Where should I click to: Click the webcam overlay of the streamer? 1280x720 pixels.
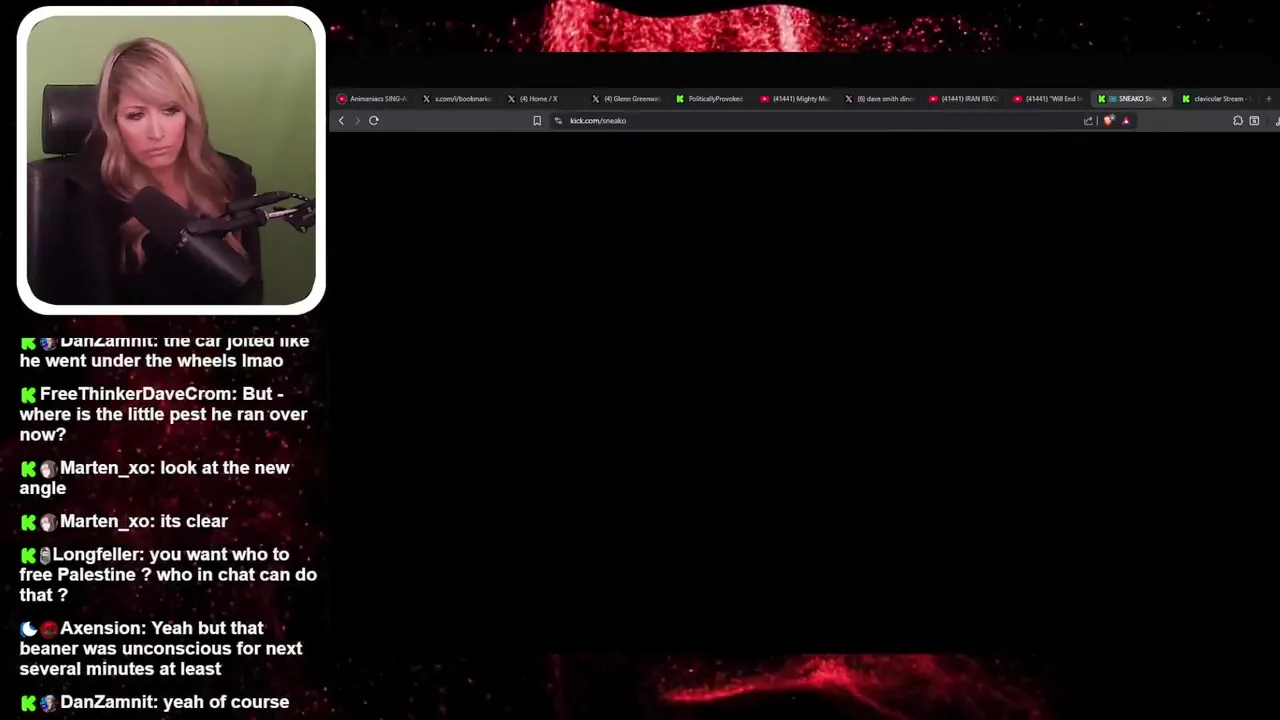pos(171,160)
